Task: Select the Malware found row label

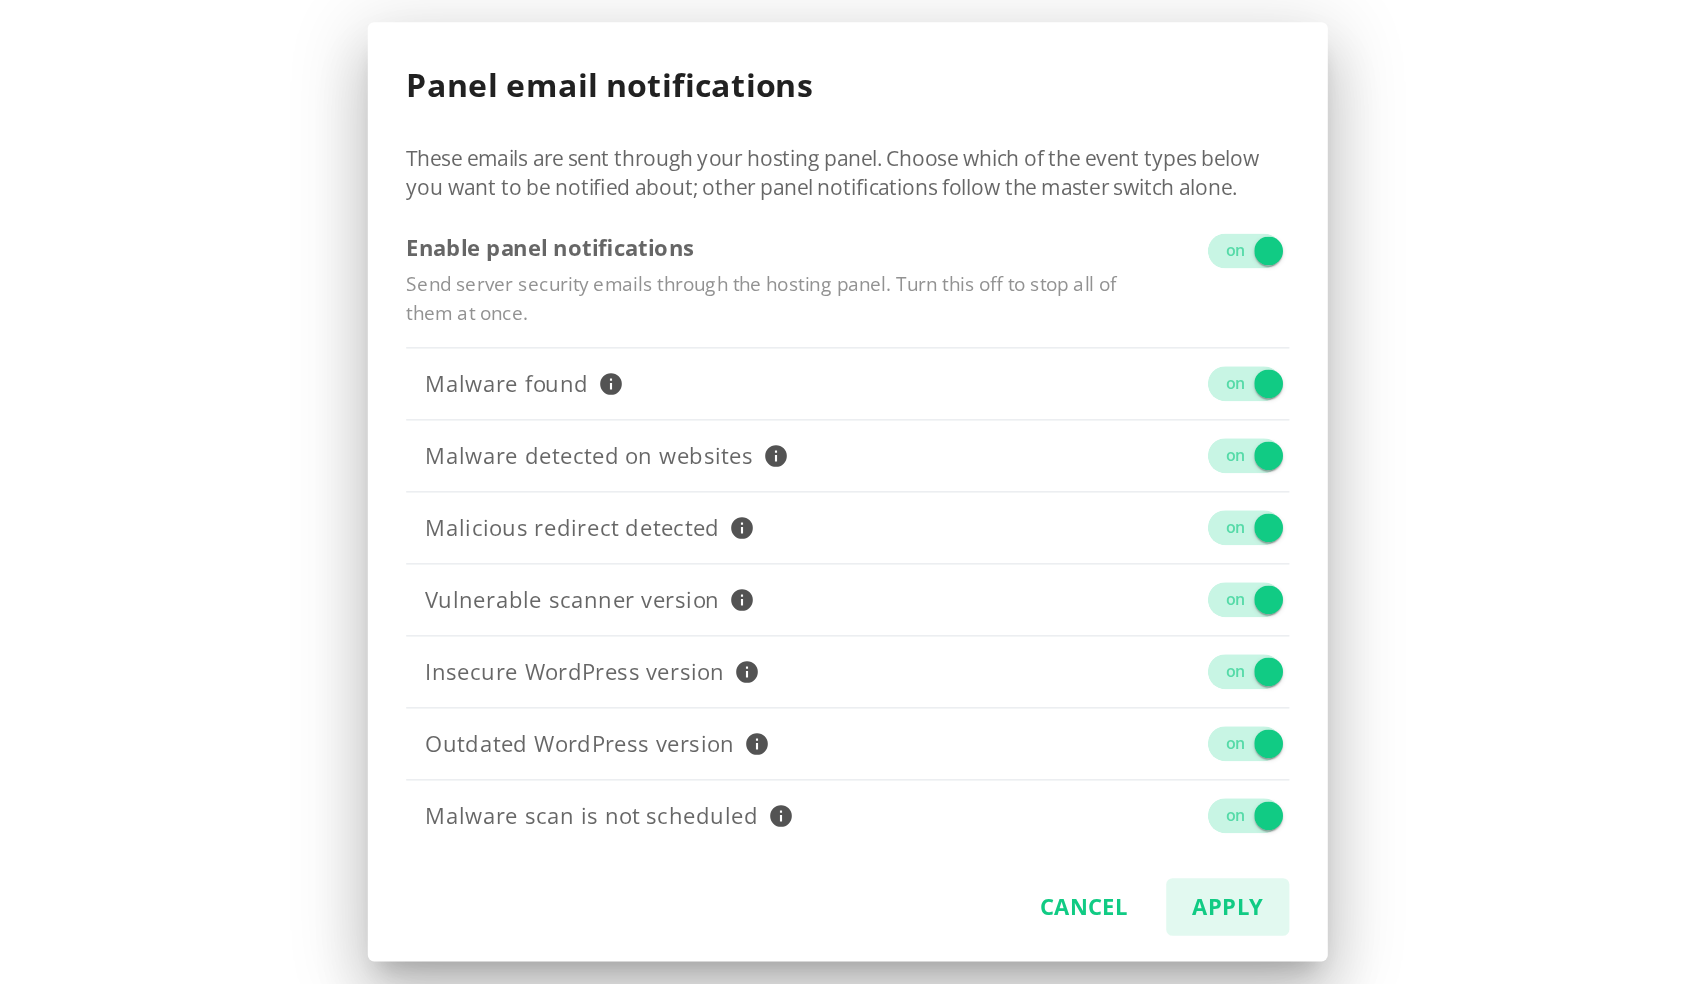Action: (x=506, y=384)
